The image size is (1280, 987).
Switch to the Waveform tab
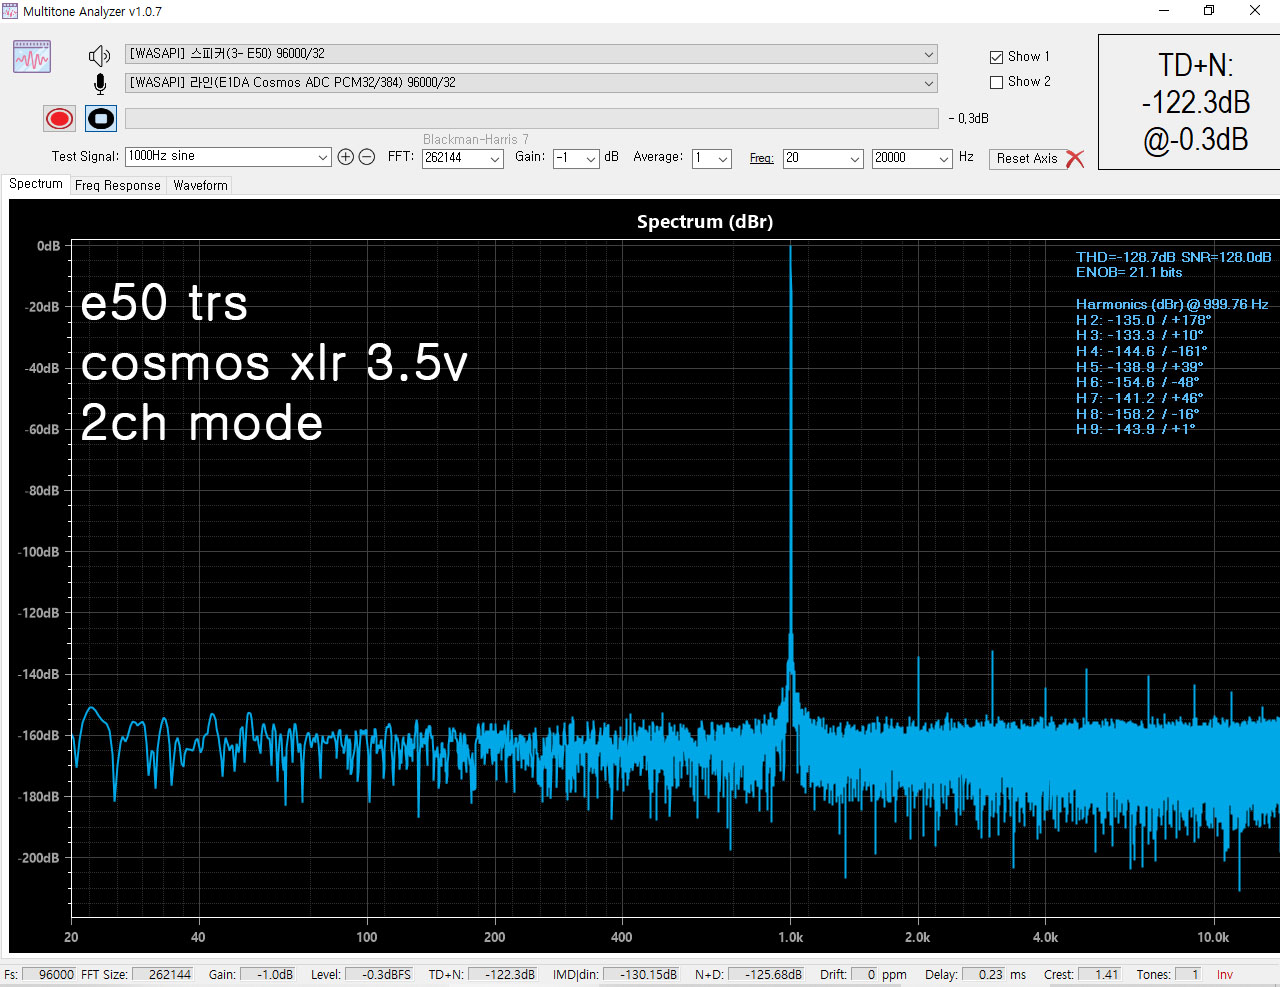click(200, 186)
